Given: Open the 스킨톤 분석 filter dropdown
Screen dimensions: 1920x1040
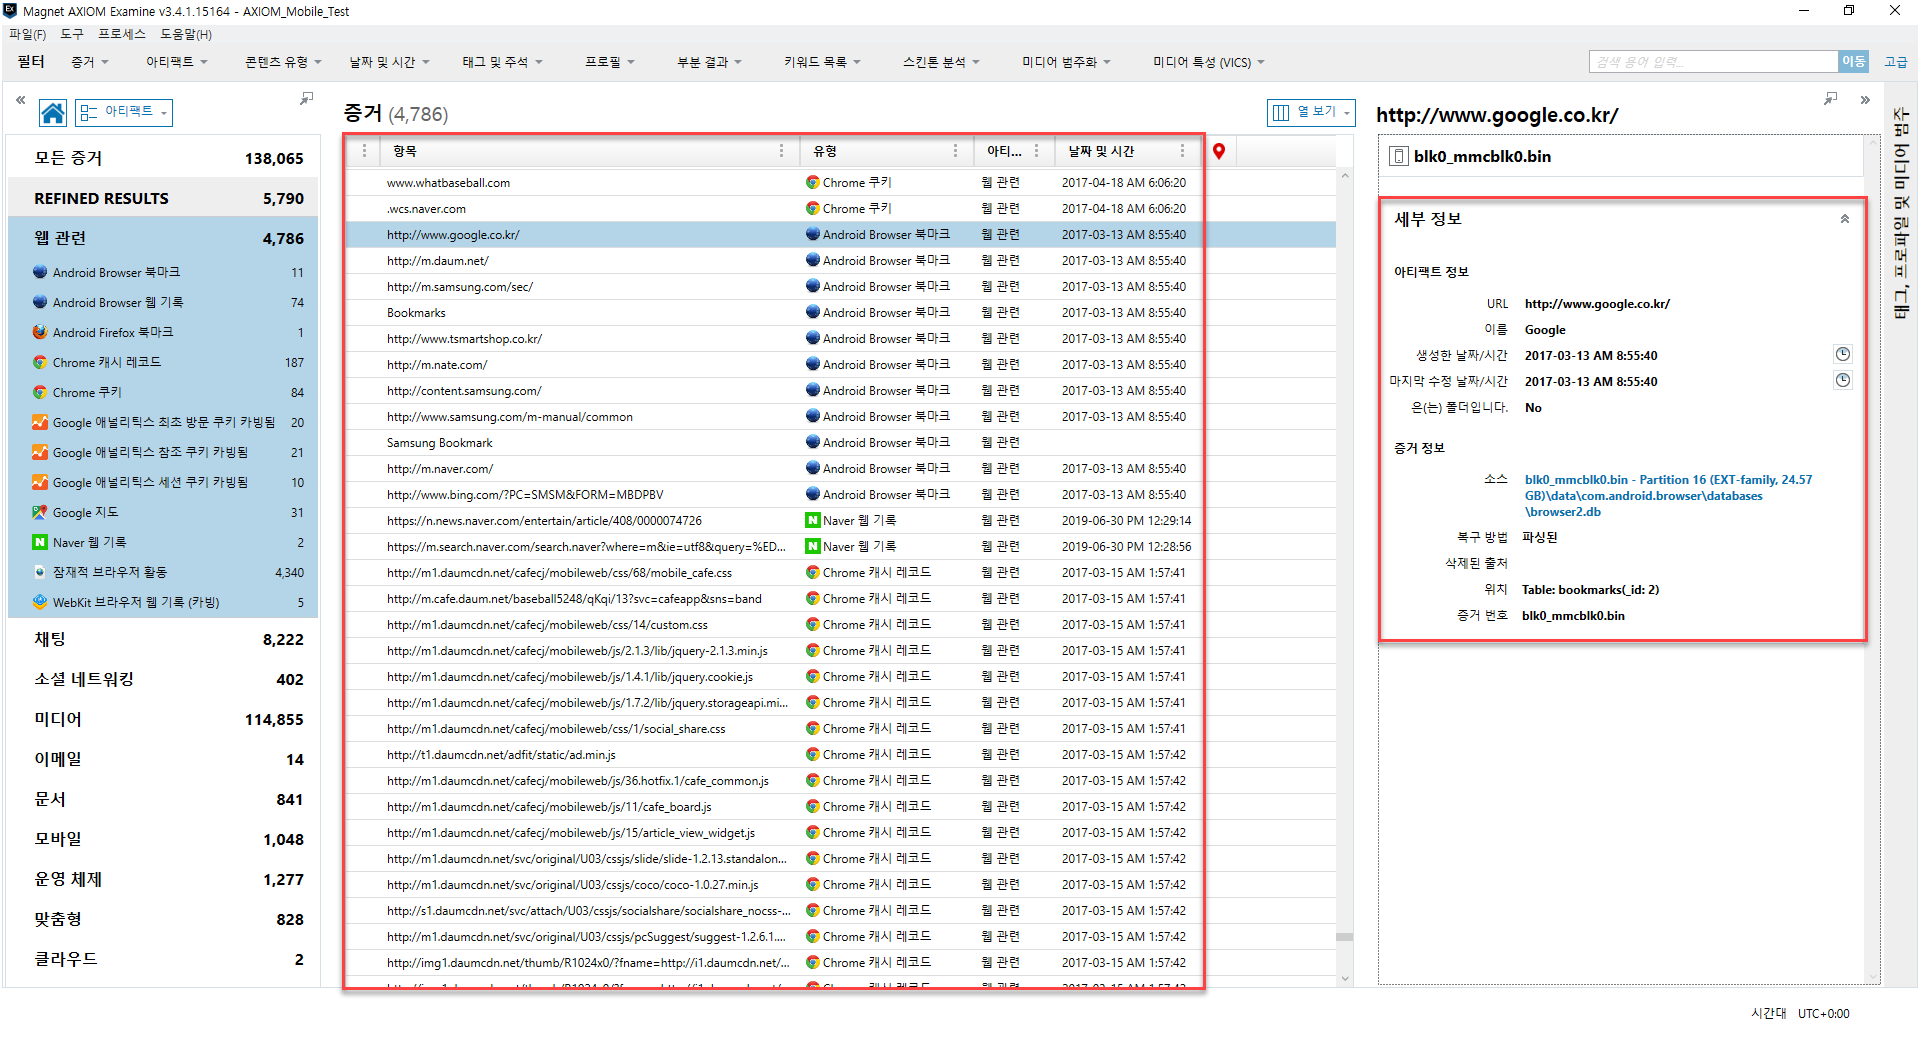Looking at the screenshot, I should tap(941, 62).
